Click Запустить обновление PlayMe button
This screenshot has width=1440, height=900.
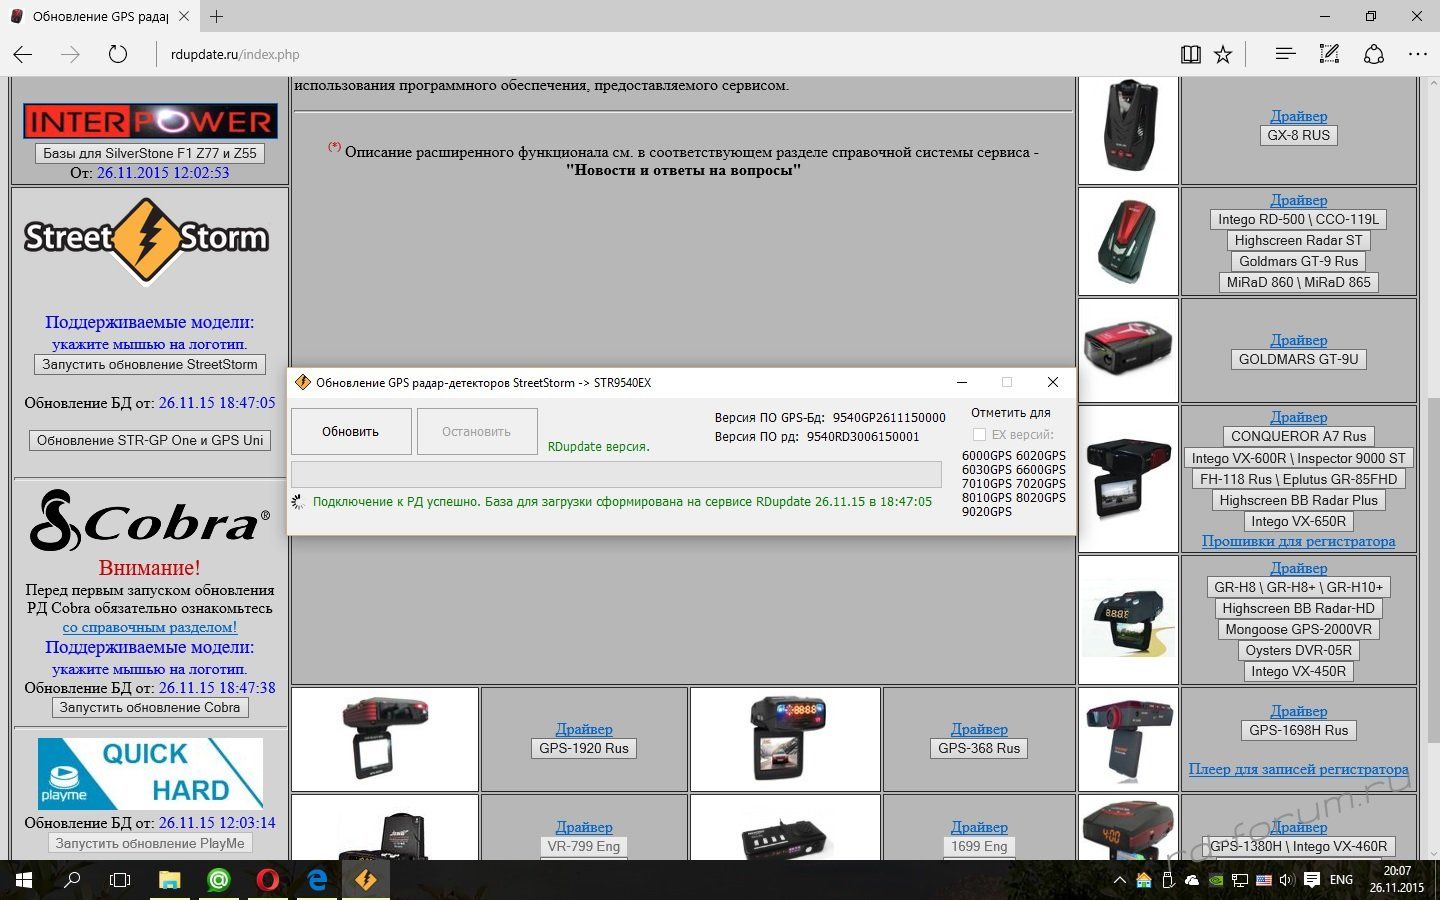coord(150,843)
